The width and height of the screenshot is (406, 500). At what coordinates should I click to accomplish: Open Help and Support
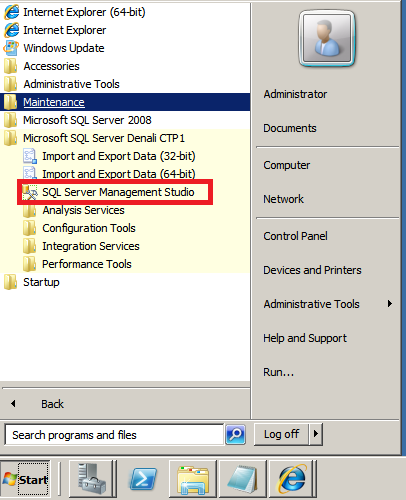click(x=305, y=338)
